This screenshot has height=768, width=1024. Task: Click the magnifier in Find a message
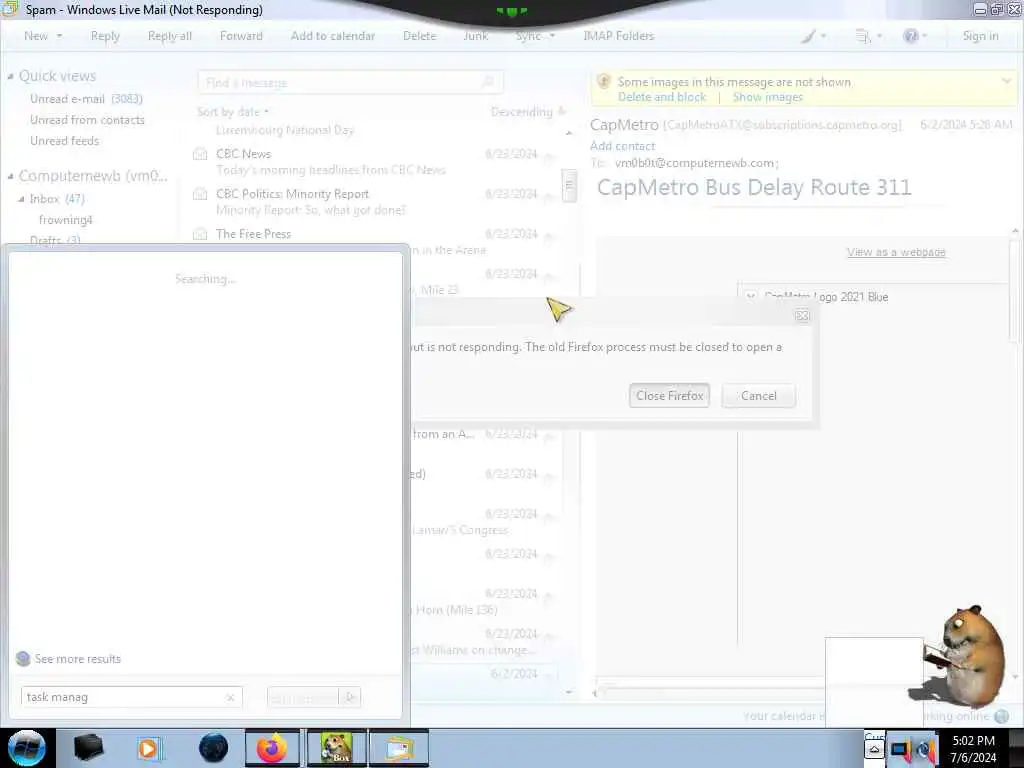[488, 82]
